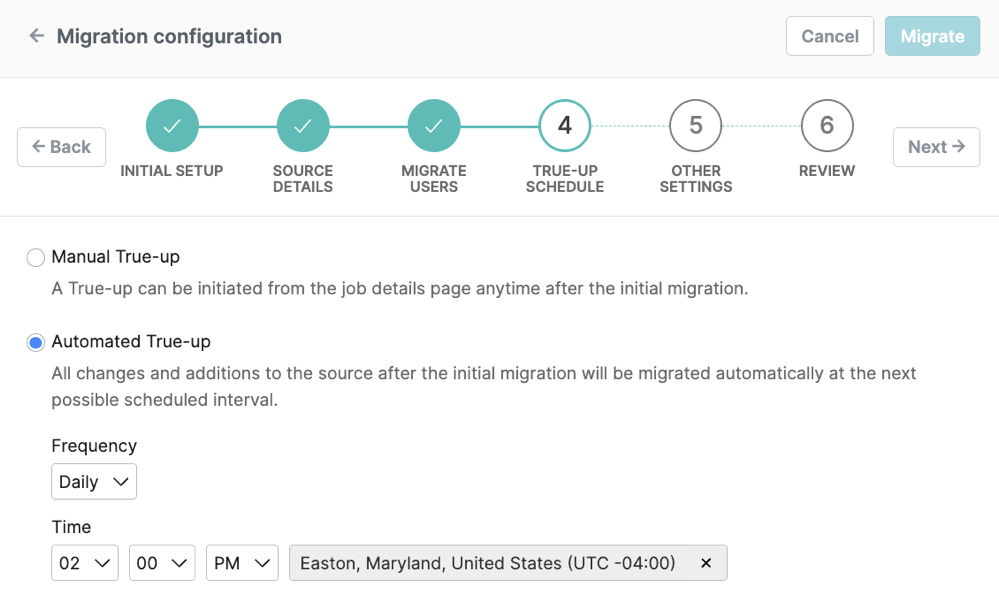Click the Migrate Users completed step circle
The width and height of the screenshot is (999, 603).
[434, 126]
